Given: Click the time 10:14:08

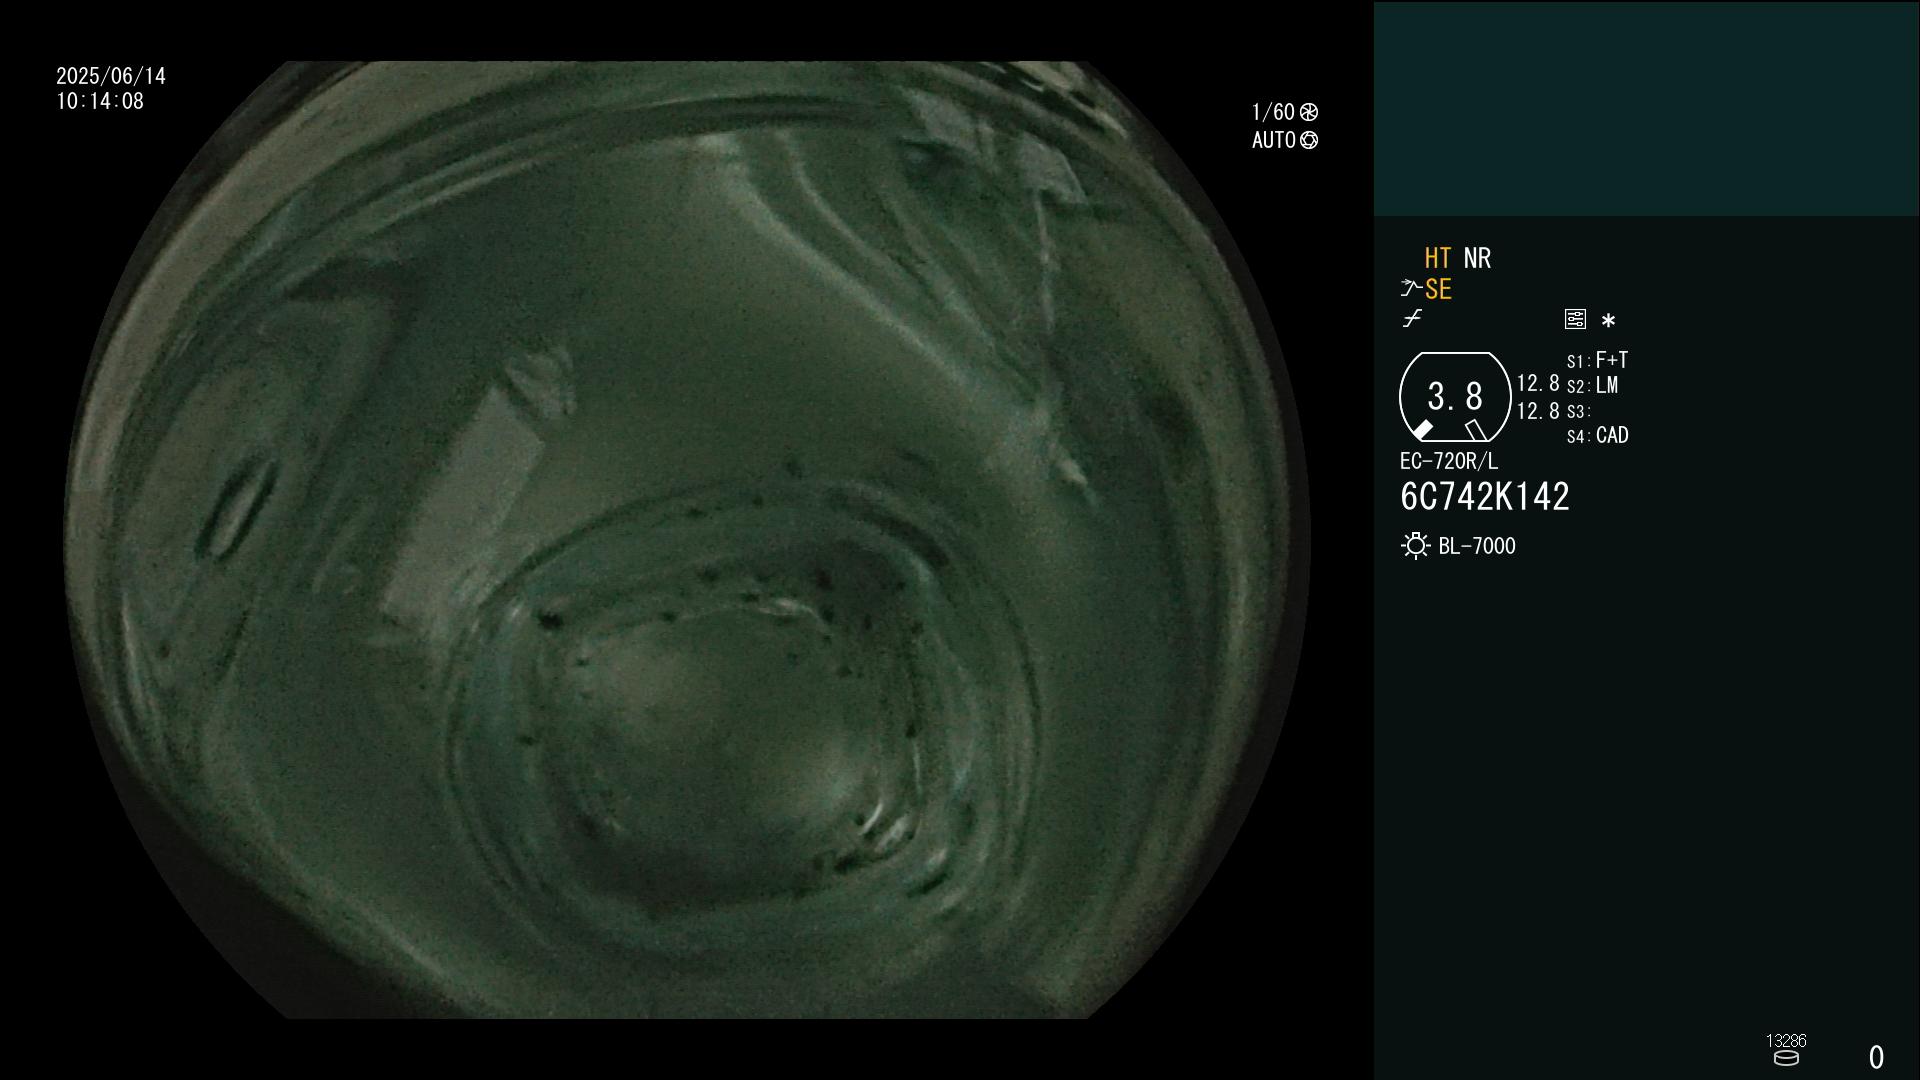Looking at the screenshot, I should coord(100,102).
